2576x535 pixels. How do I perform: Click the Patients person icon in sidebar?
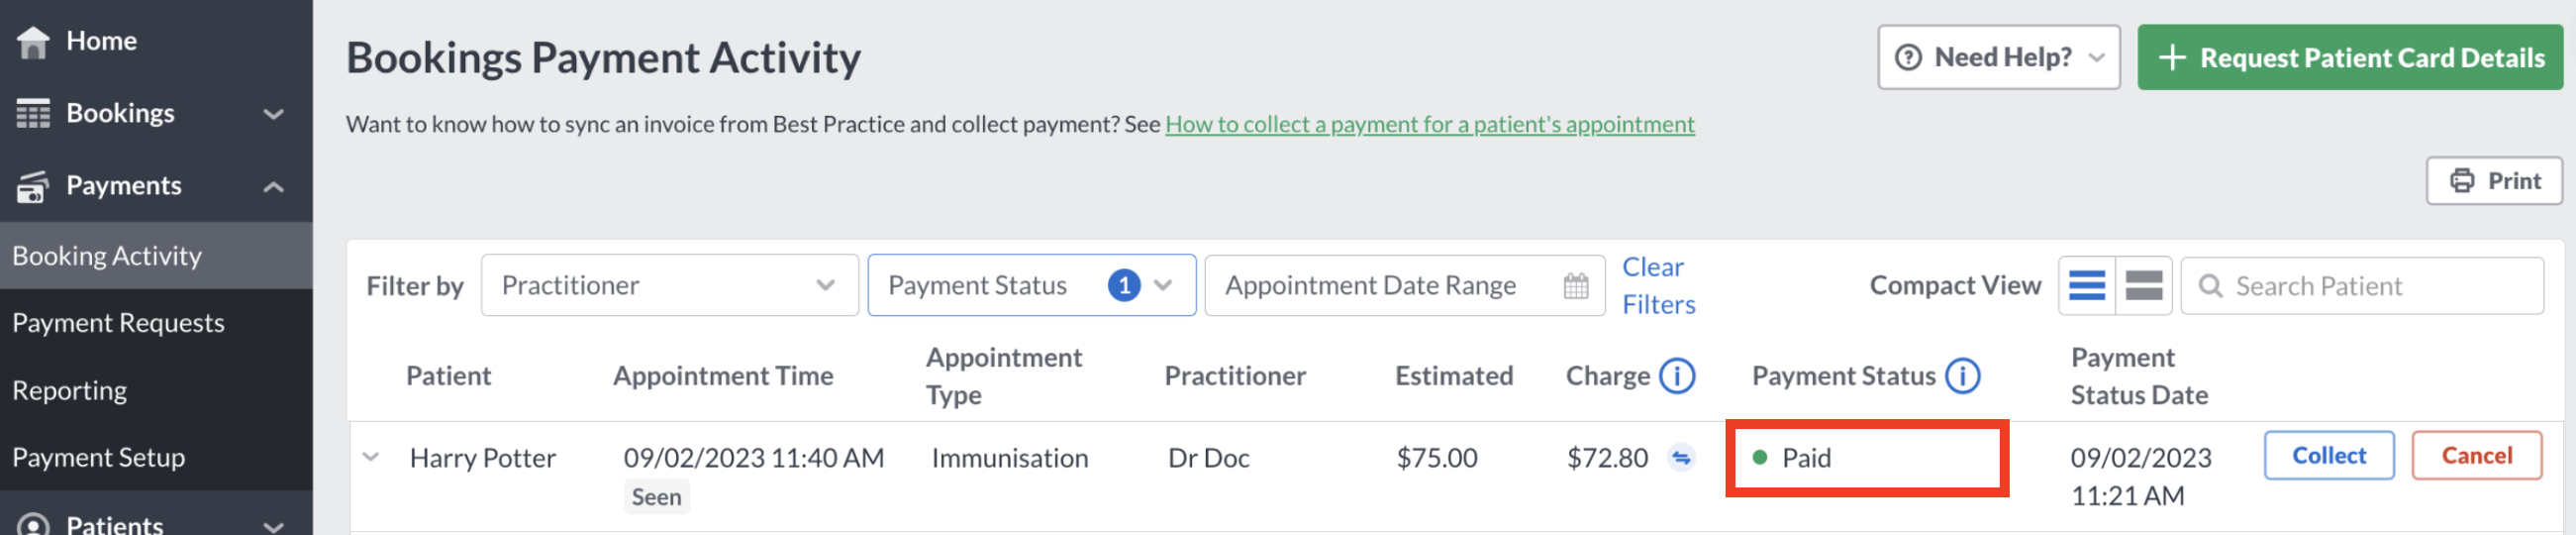point(33,525)
